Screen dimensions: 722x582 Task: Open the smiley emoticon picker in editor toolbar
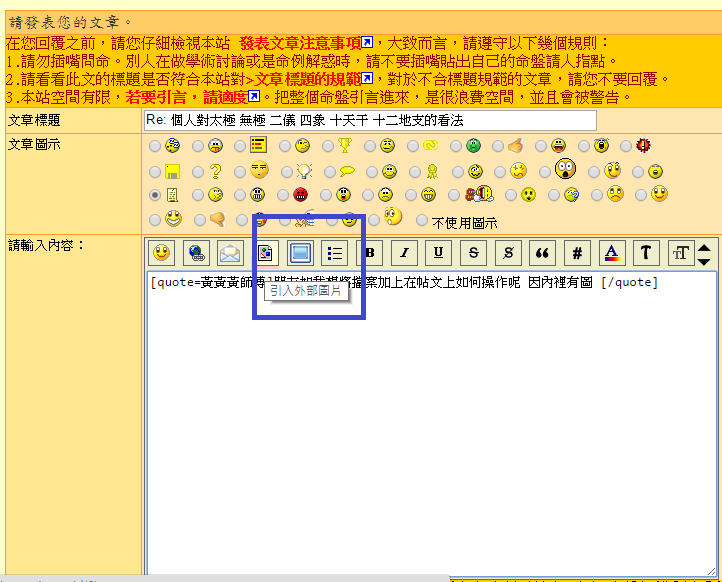162,253
